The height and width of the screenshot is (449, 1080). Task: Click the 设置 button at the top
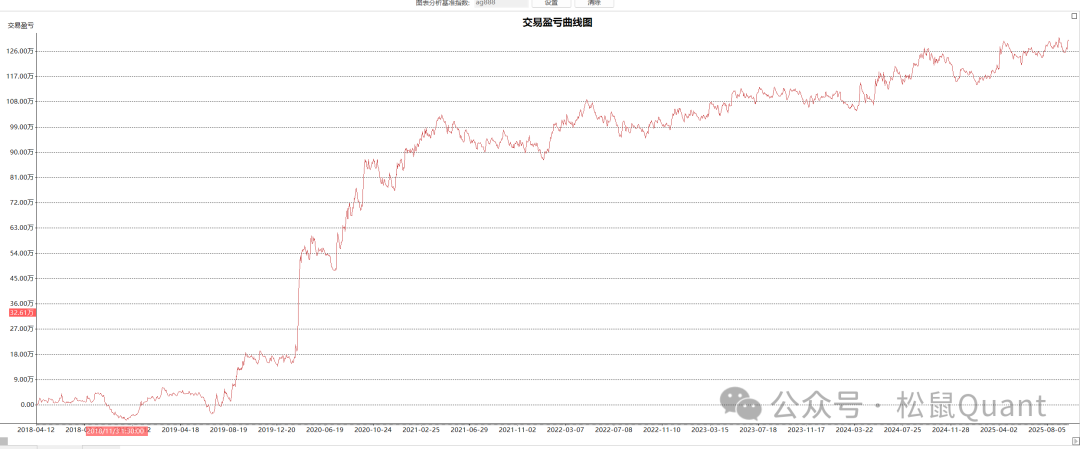click(551, 3)
